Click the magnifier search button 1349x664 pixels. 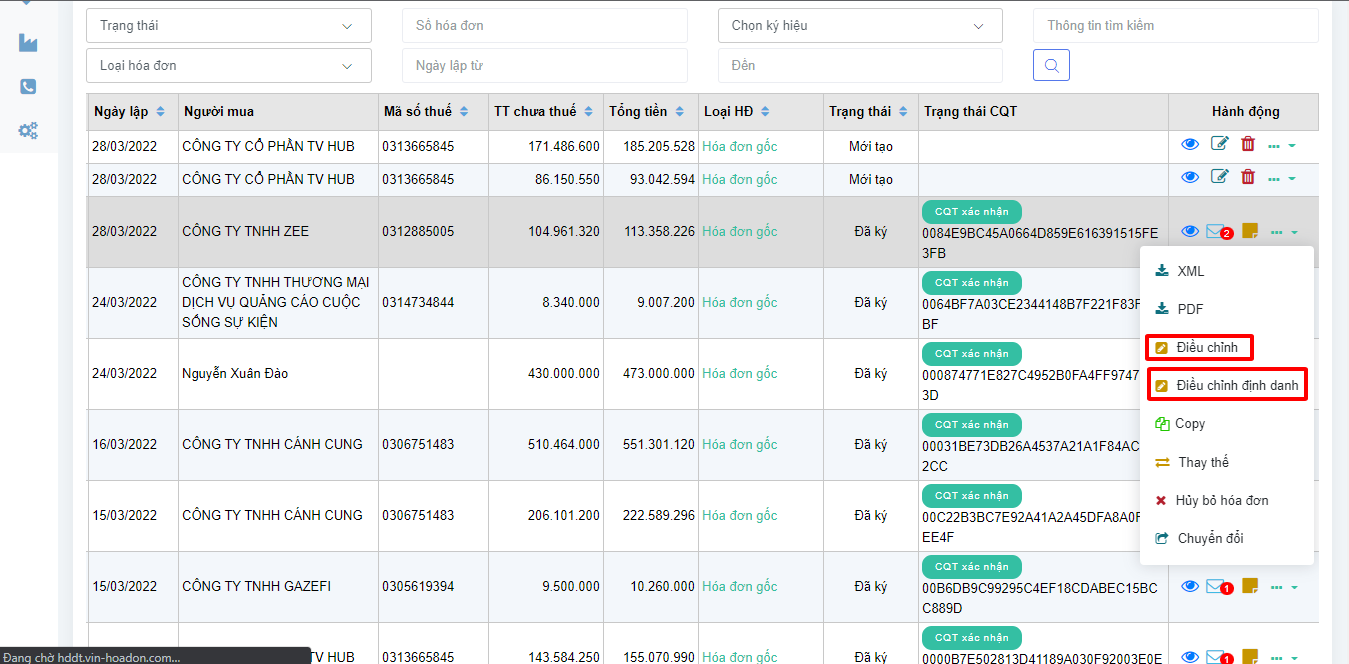1051,65
